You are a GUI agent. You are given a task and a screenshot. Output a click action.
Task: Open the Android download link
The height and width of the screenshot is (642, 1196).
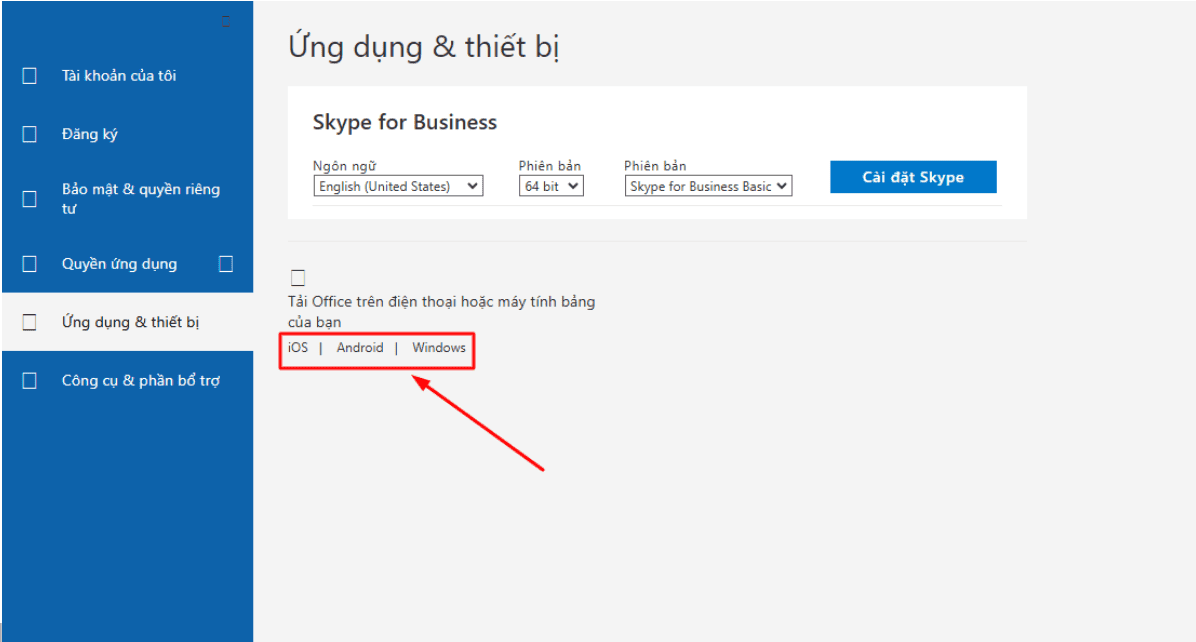360,348
